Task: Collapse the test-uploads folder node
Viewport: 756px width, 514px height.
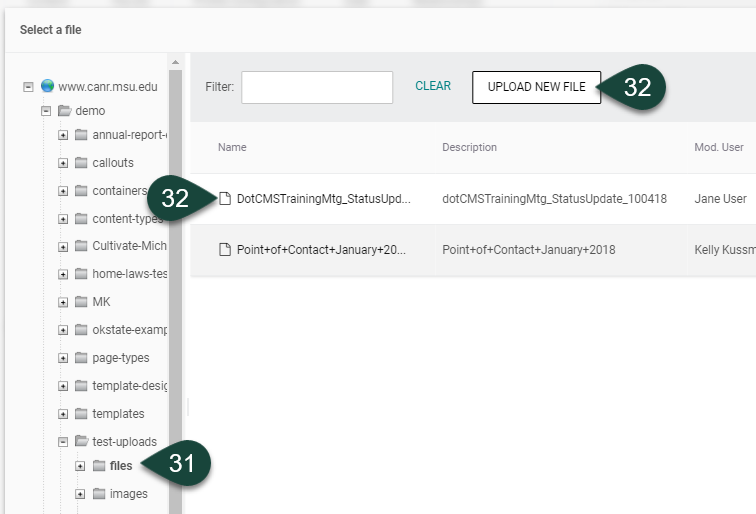Action: (x=63, y=442)
